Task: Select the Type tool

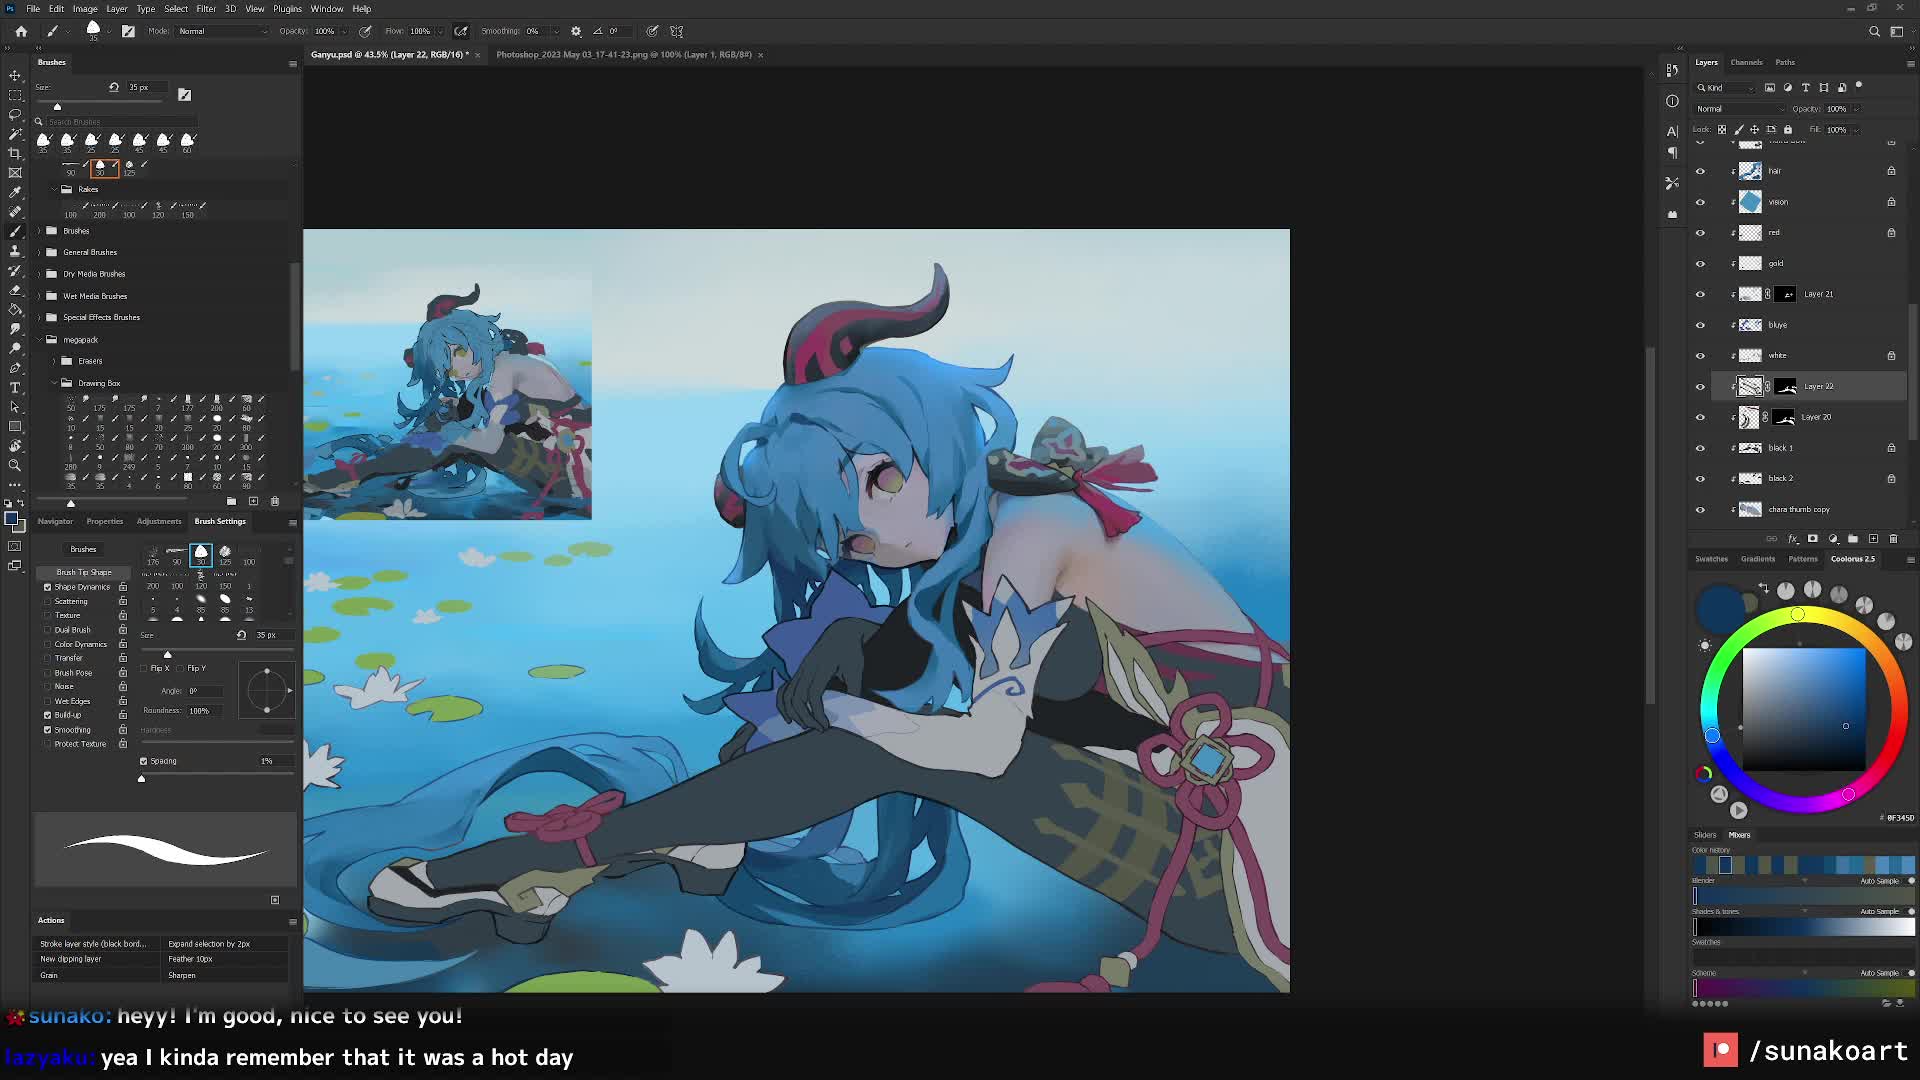Action: tap(15, 387)
